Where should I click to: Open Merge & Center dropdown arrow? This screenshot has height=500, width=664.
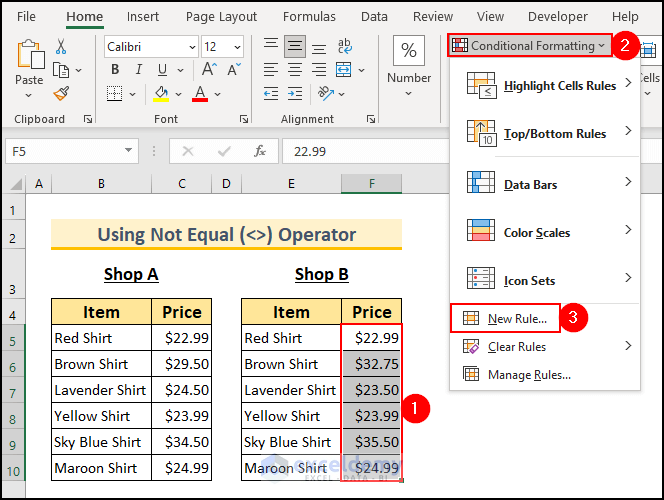coord(361,70)
